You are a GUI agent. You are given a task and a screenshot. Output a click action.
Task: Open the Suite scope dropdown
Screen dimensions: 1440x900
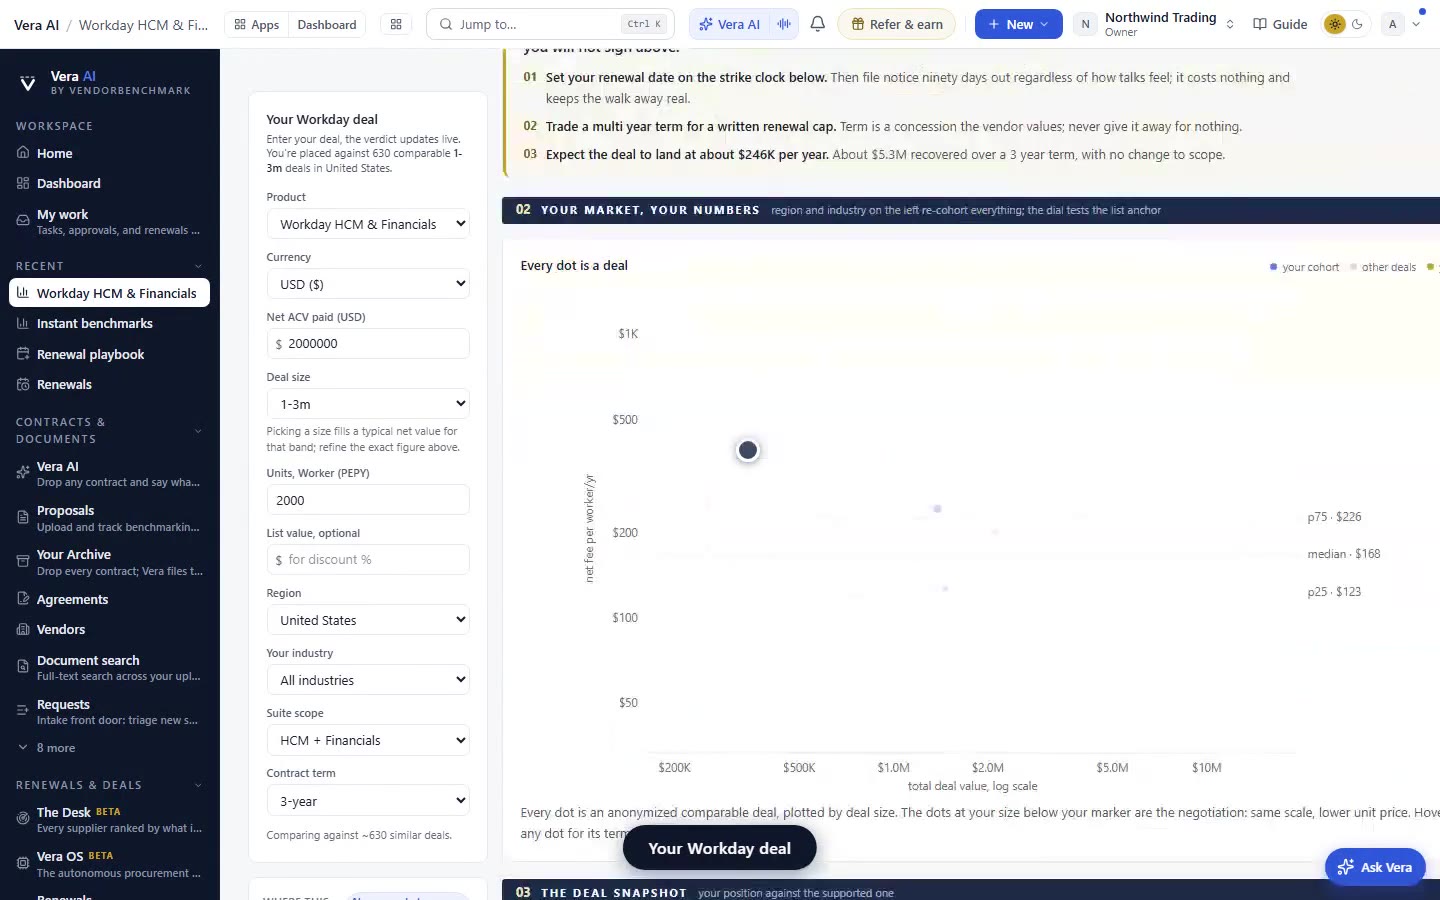(368, 740)
